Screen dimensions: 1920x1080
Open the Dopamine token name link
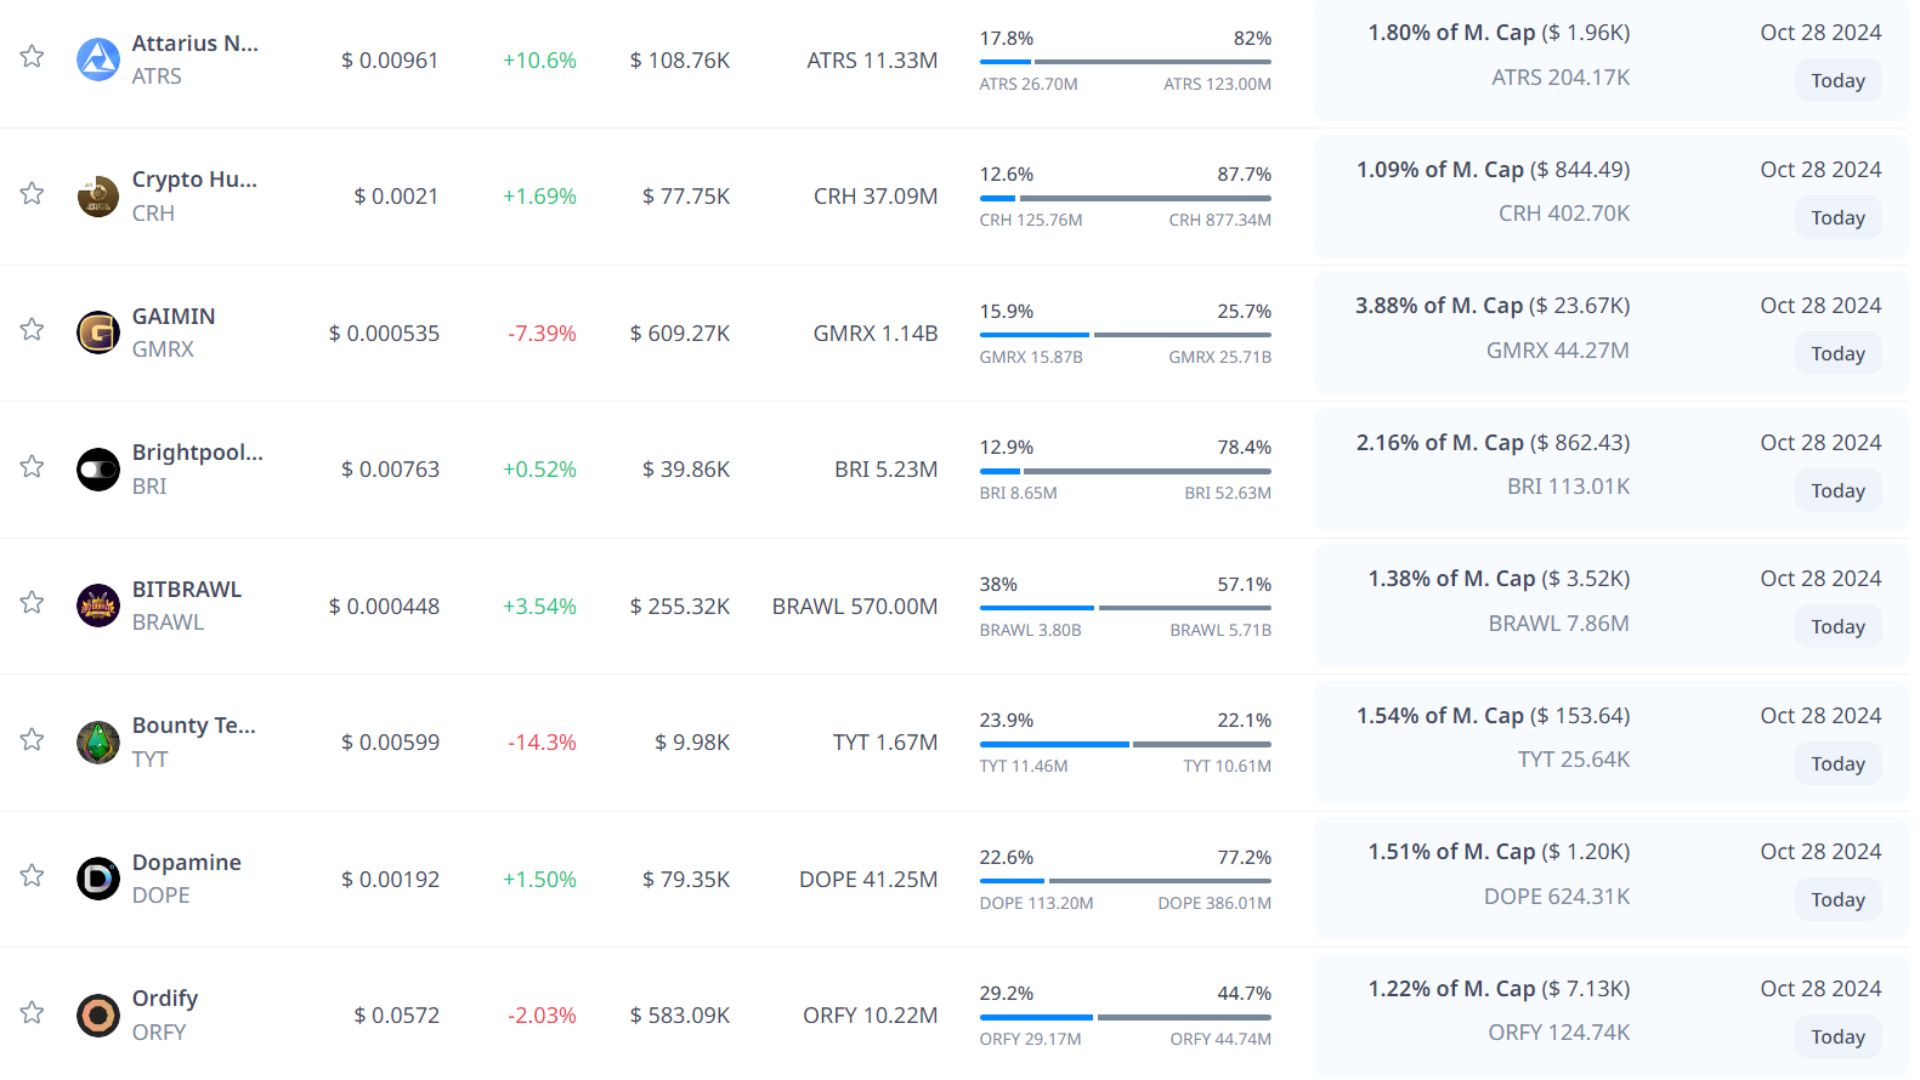point(187,862)
